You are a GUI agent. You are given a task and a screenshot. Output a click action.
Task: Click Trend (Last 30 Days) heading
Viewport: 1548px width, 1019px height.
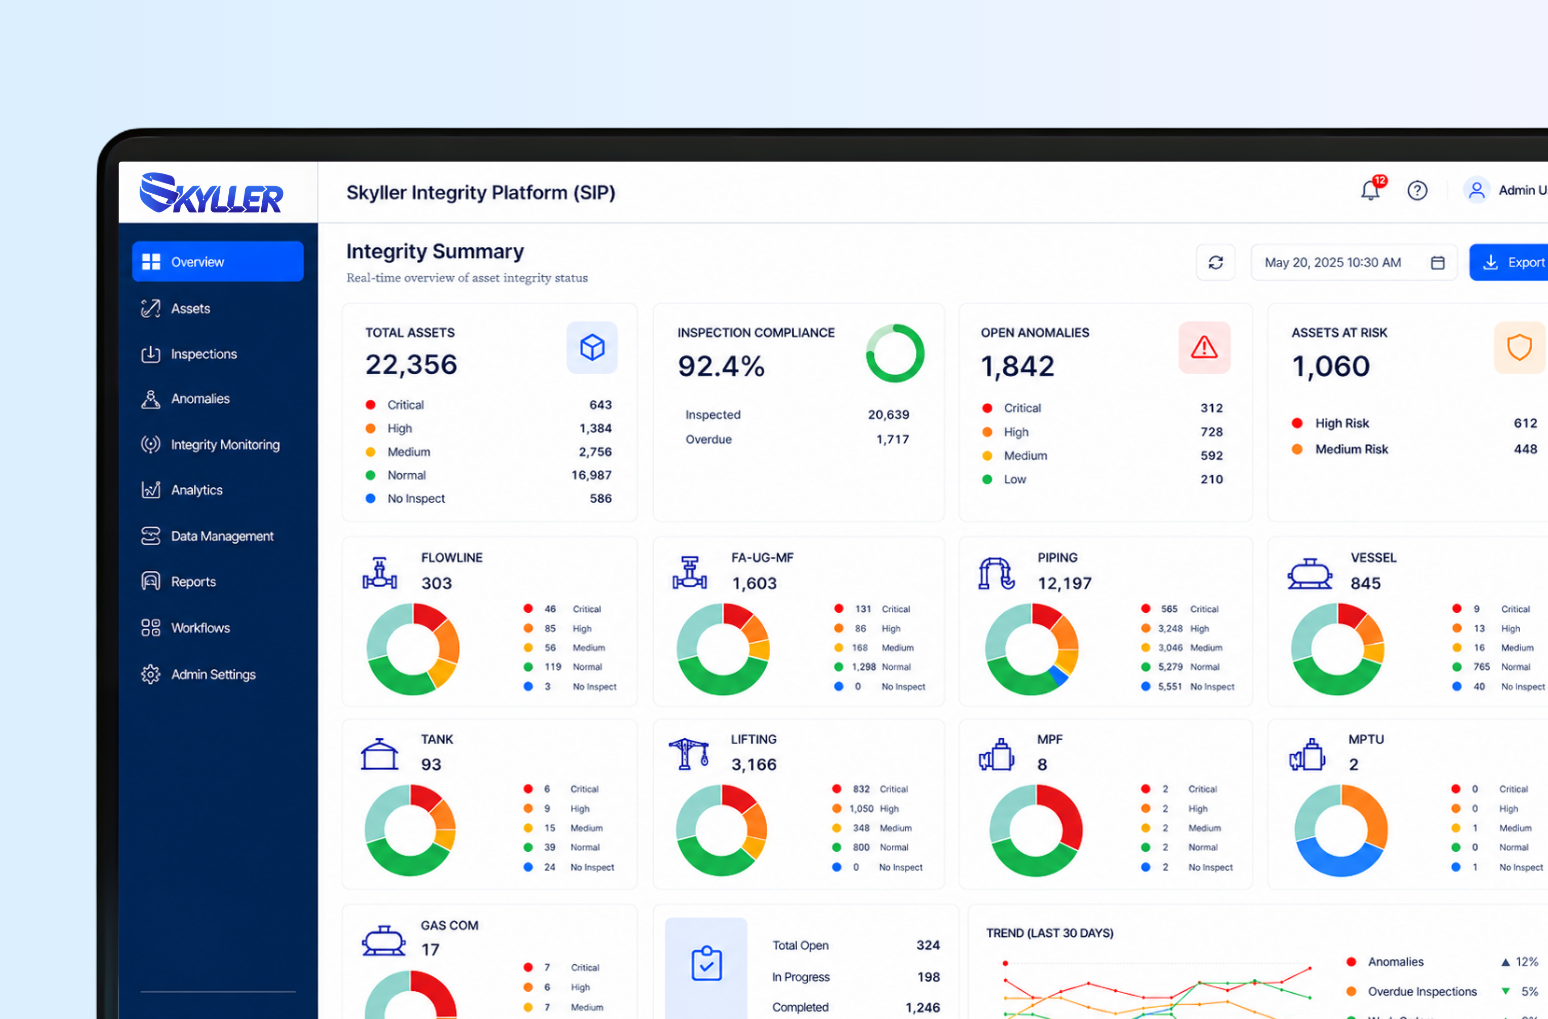1050,933
